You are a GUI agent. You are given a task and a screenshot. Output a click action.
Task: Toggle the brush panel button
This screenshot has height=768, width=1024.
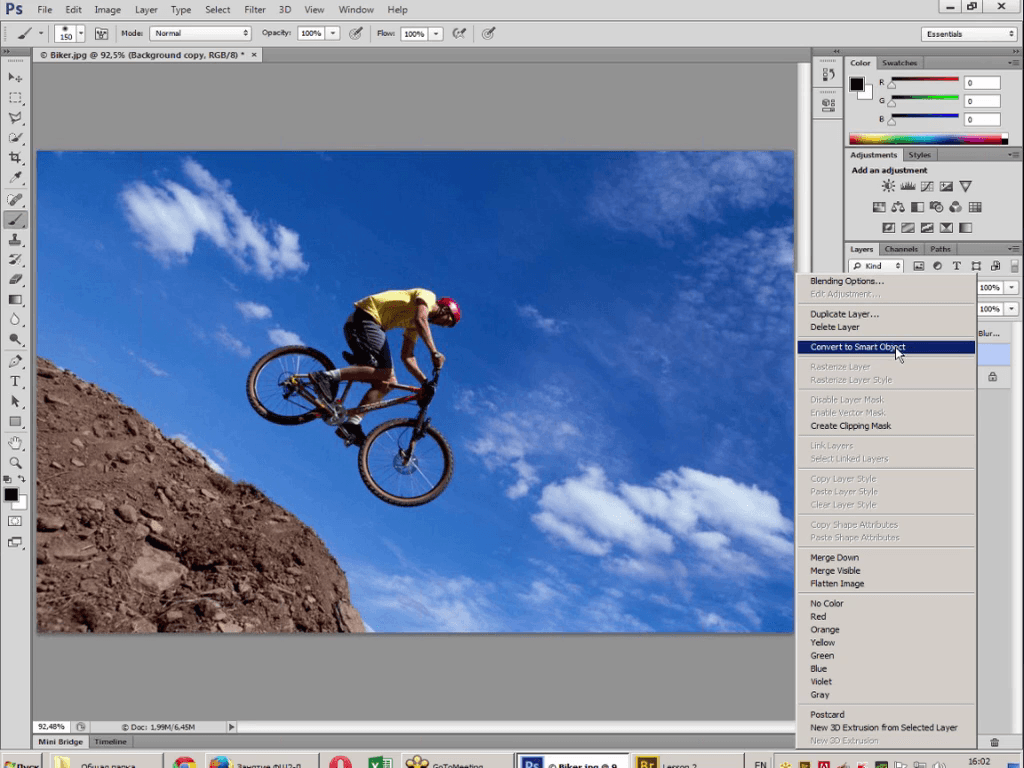coord(101,33)
